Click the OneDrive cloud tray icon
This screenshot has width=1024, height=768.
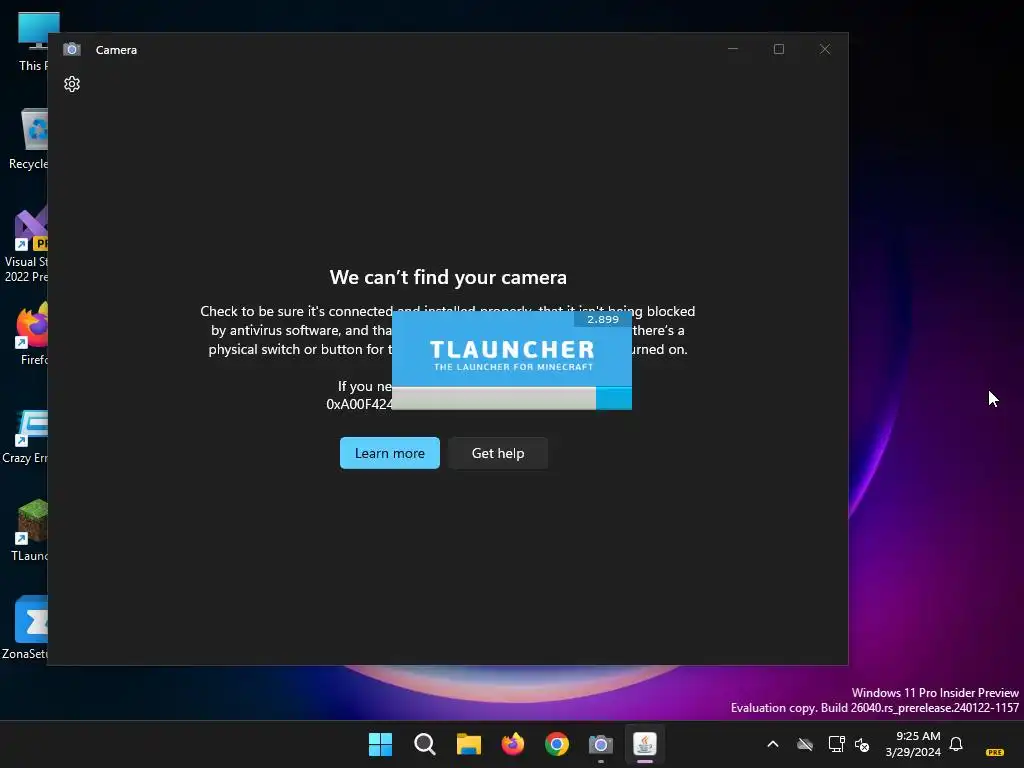(805, 744)
